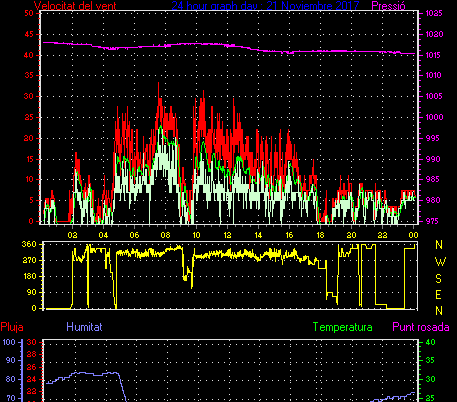Click the E compass letter beside direction chart

439,295
